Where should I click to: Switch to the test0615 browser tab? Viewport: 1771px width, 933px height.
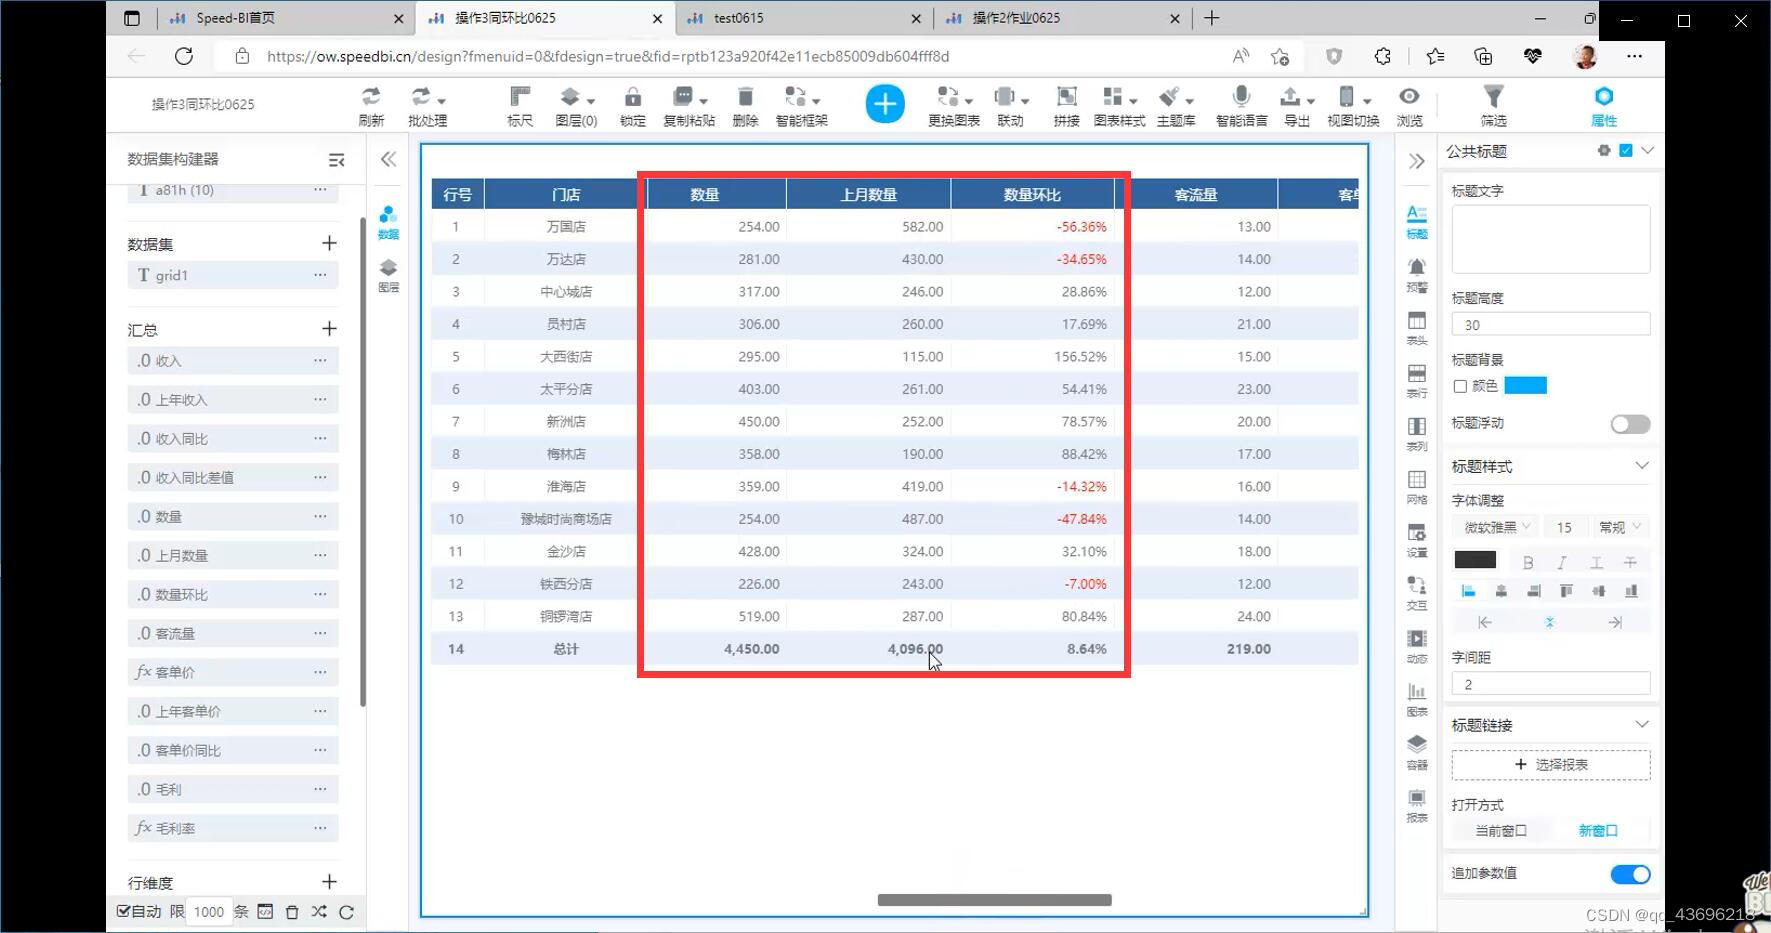[x=803, y=18]
